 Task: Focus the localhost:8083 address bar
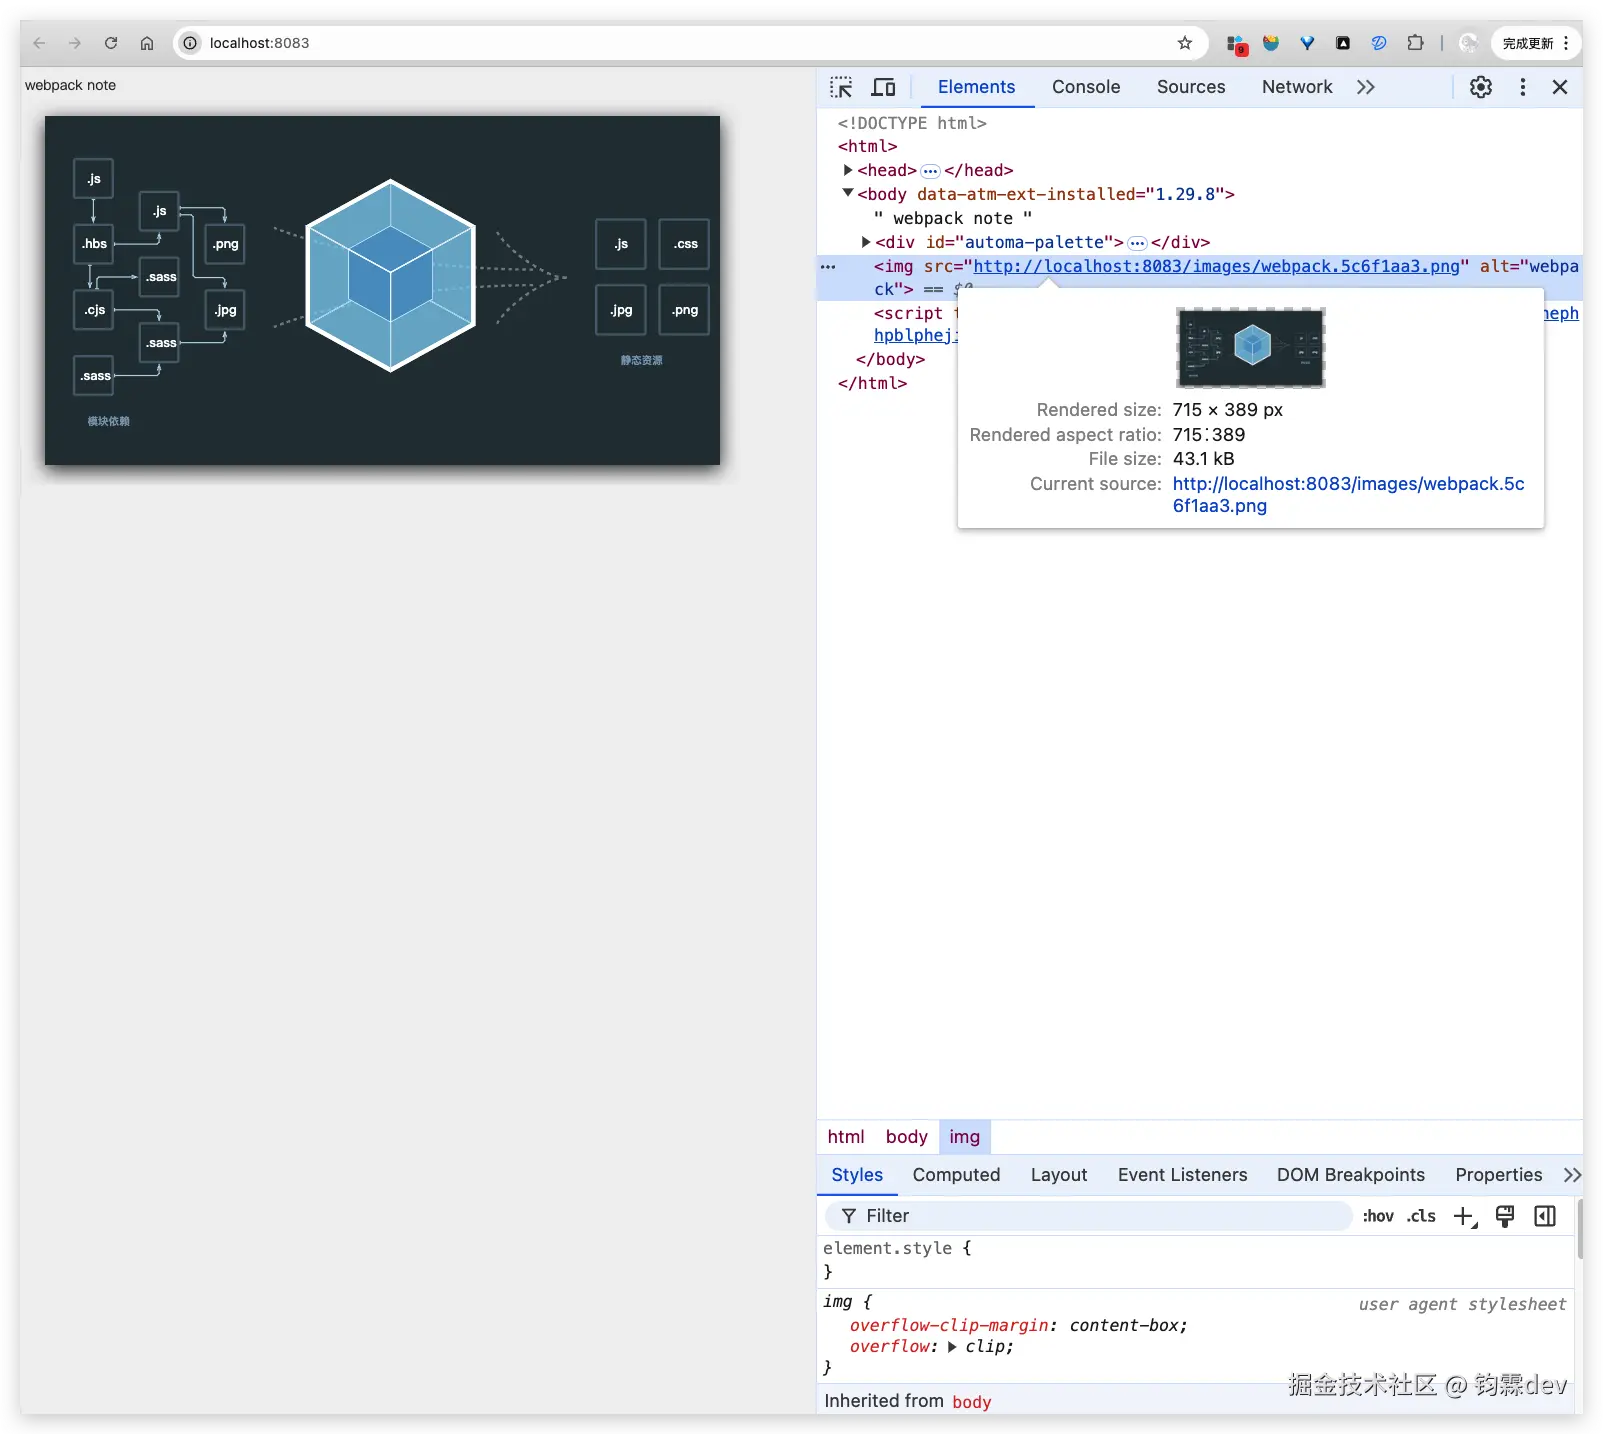coord(690,43)
